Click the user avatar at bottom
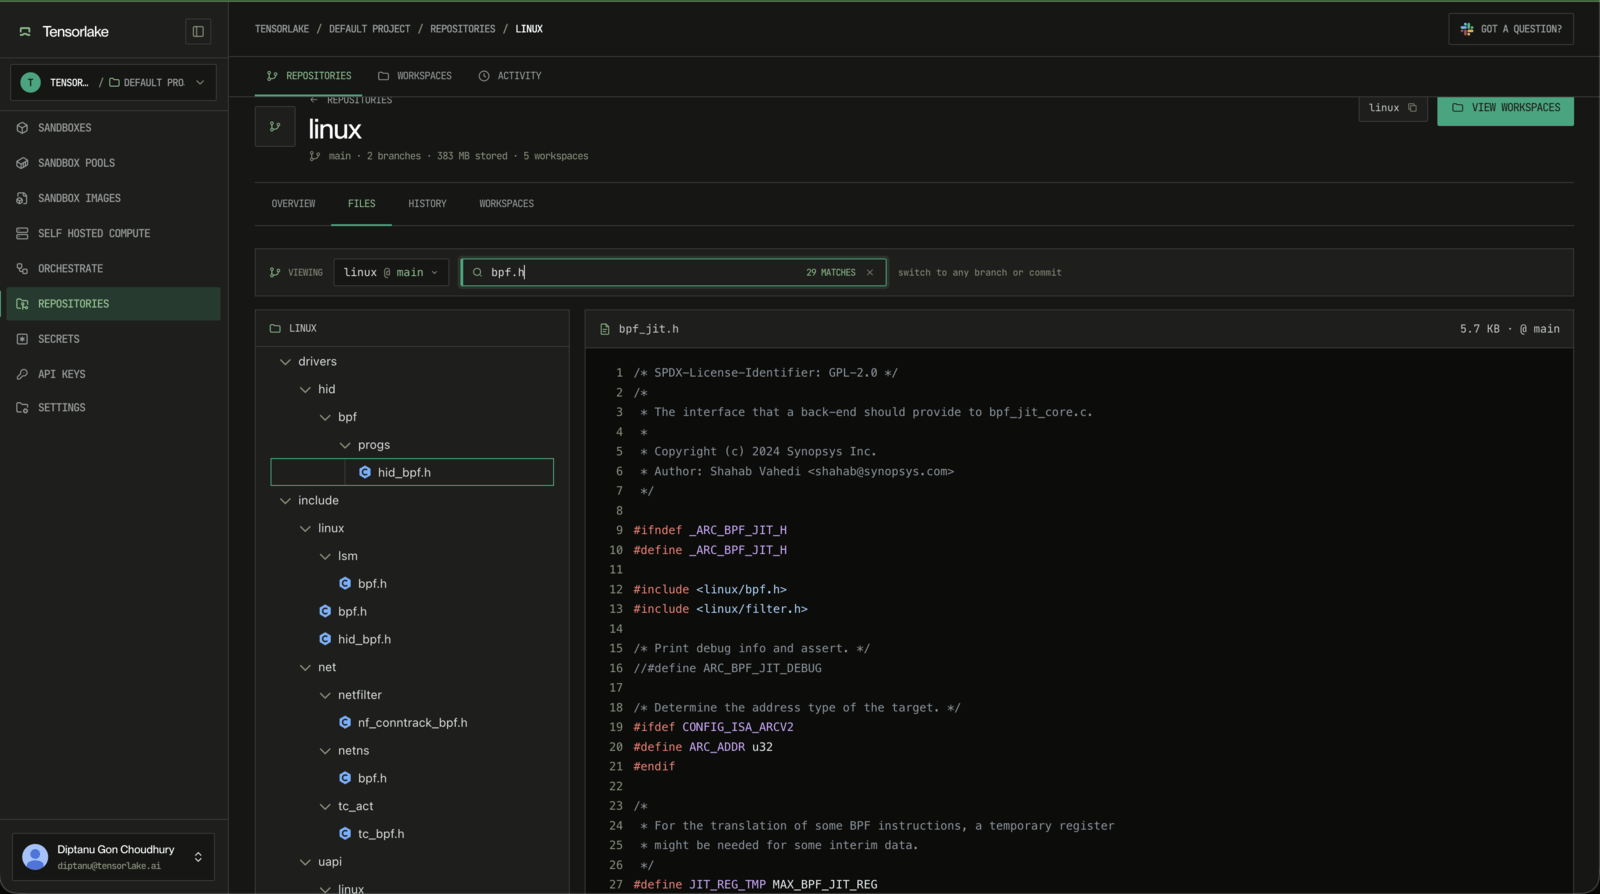The image size is (1600, 894). click(x=35, y=857)
